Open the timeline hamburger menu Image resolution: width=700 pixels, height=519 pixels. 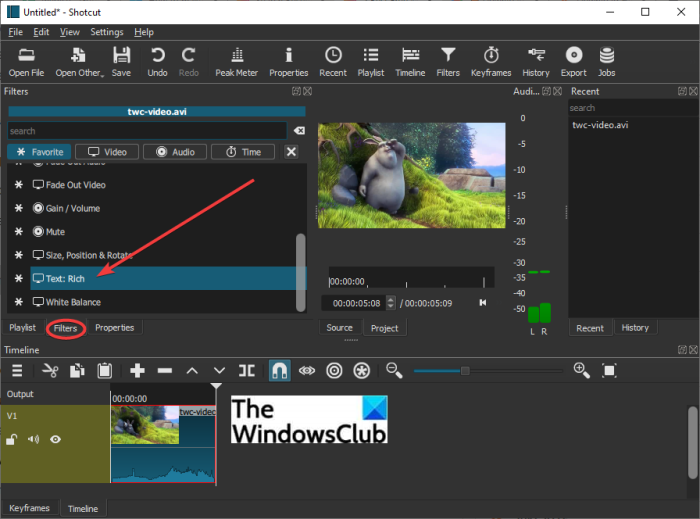[x=17, y=371]
